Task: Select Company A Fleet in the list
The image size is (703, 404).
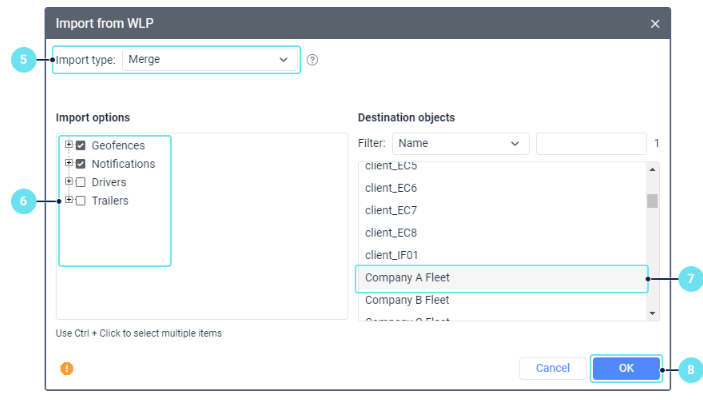Action: (502, 277)
